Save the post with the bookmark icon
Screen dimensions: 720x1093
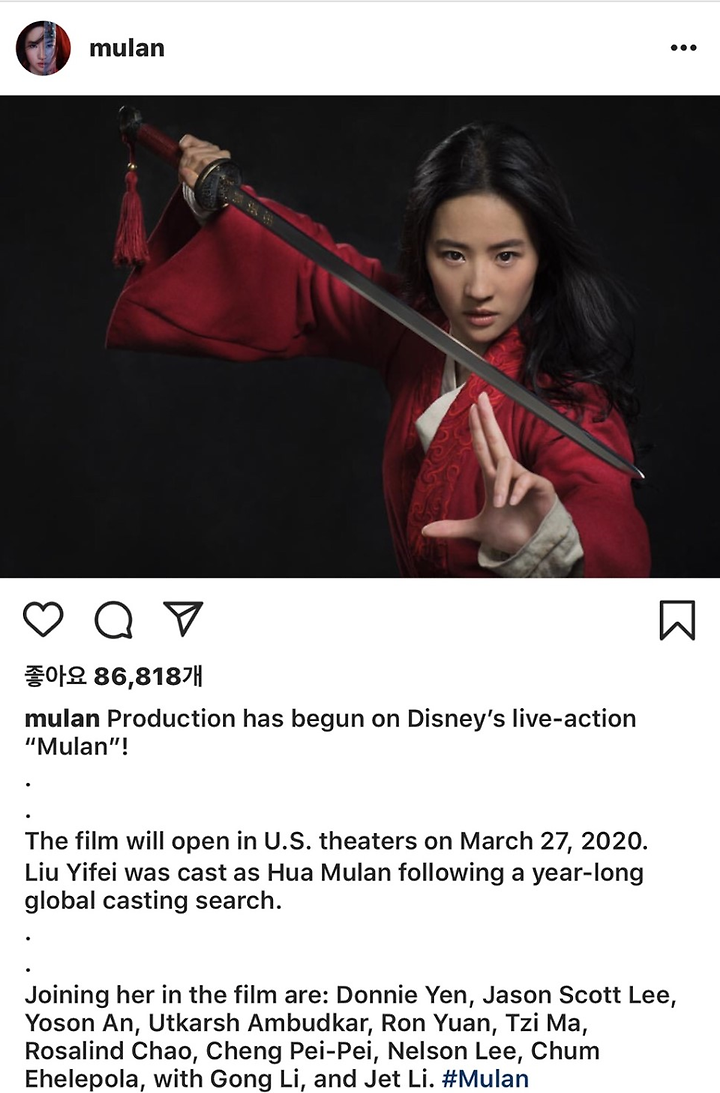pyautogui.click(x=677, y=620)
